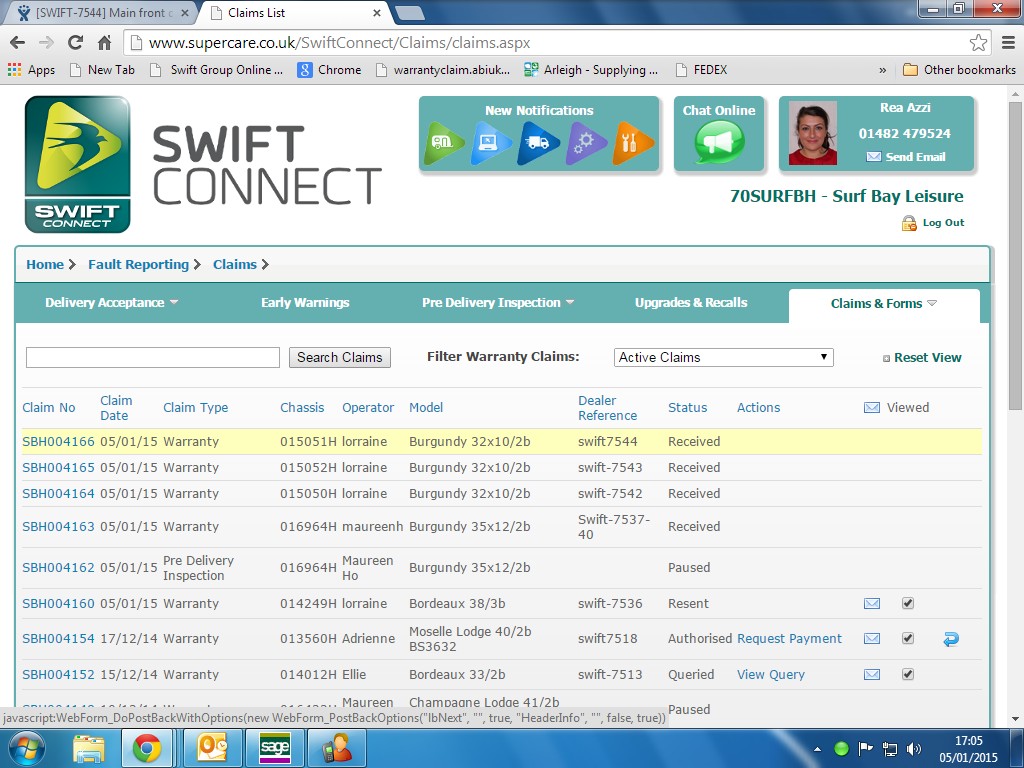Click into the claims search text field
The image size is (1024, 768).
pyautogui.click(x=153, y=357)
